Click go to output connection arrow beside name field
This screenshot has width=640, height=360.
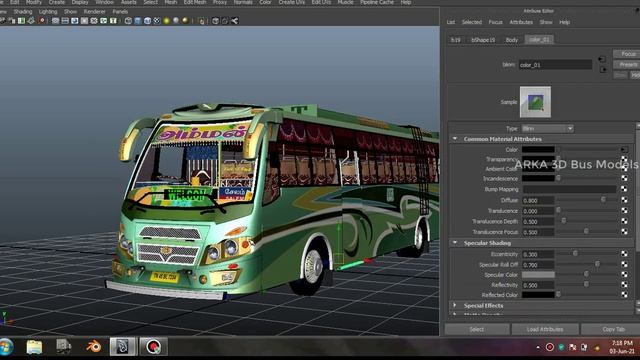point(603,69)
